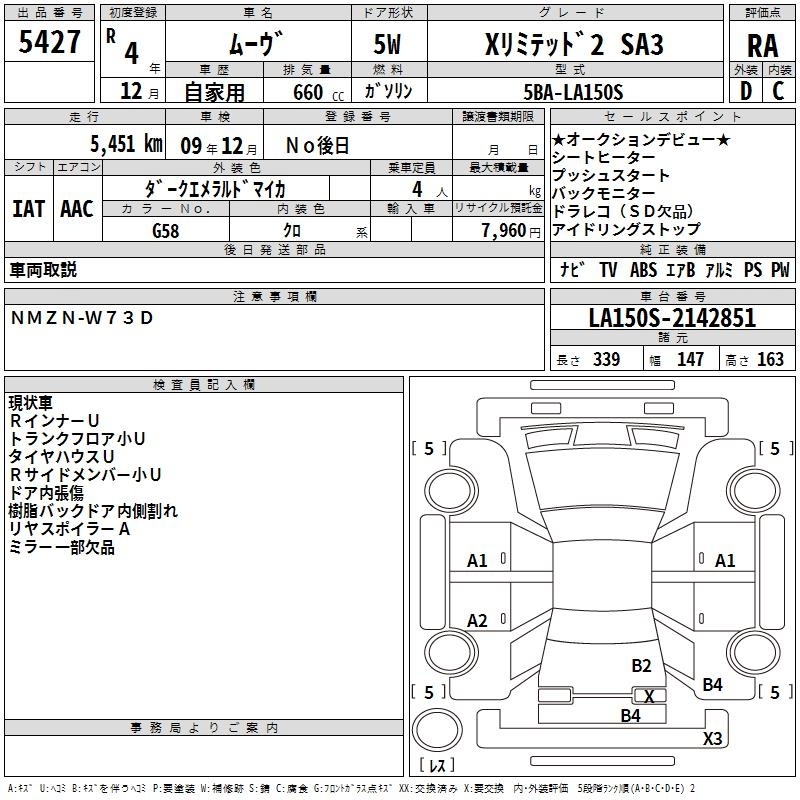Click the A2 mark on left rear door
800x800 pixels.
477,620
